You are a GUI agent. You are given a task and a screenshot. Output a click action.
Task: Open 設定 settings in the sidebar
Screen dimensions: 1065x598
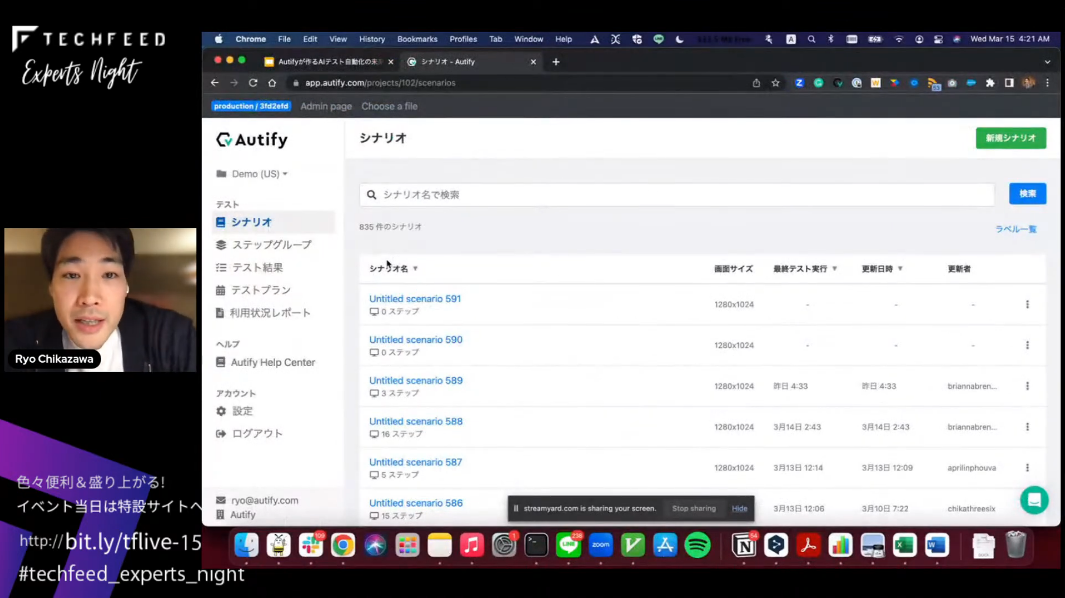coord(234,411)
